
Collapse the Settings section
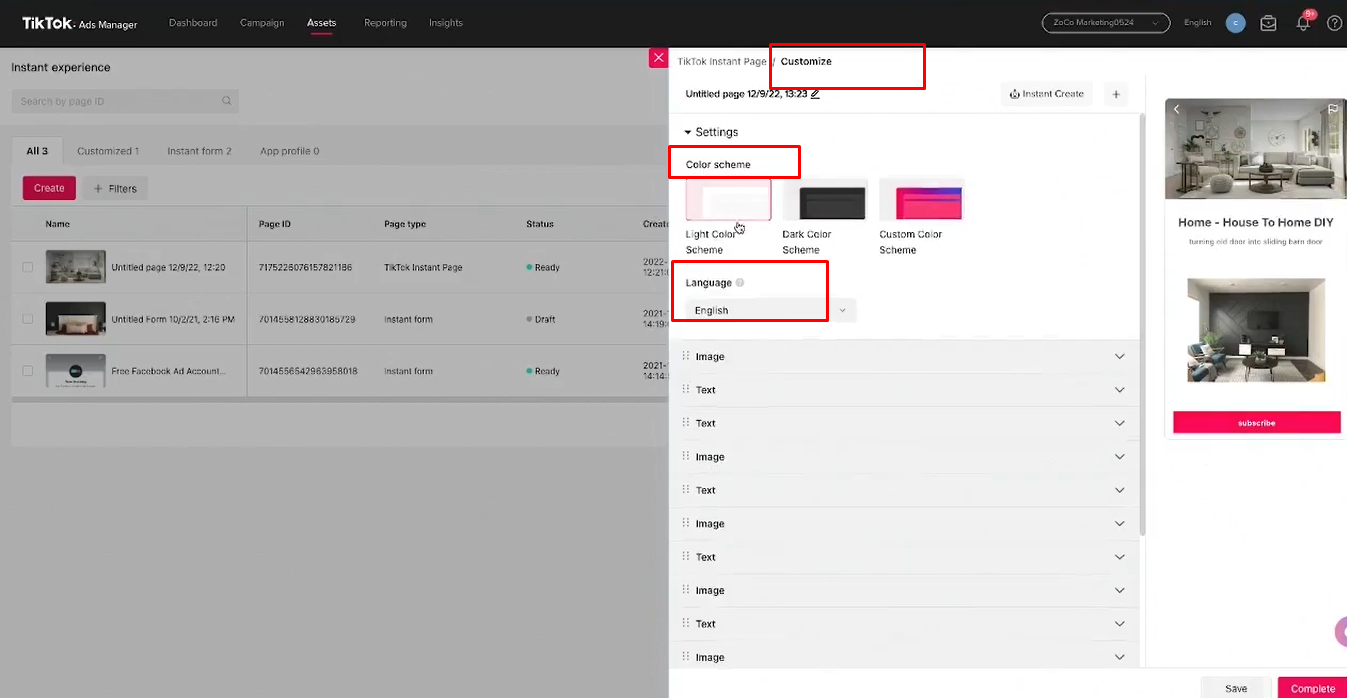pos(688,132)
